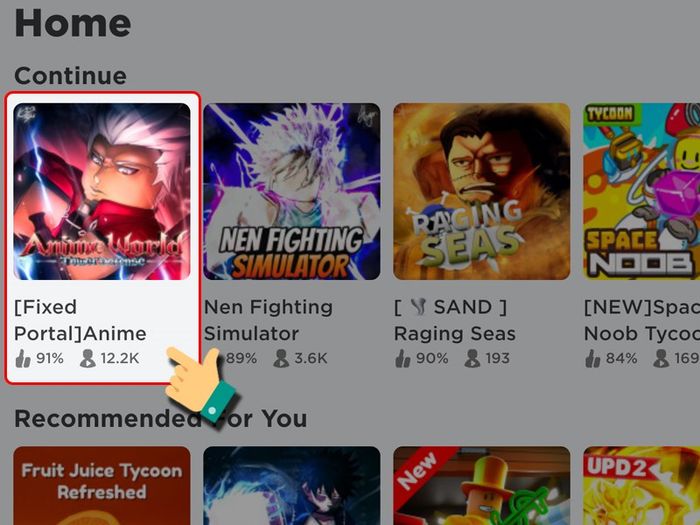Launch Fruit Juice Tycoon Refreshed game

(x=102, y=486)
